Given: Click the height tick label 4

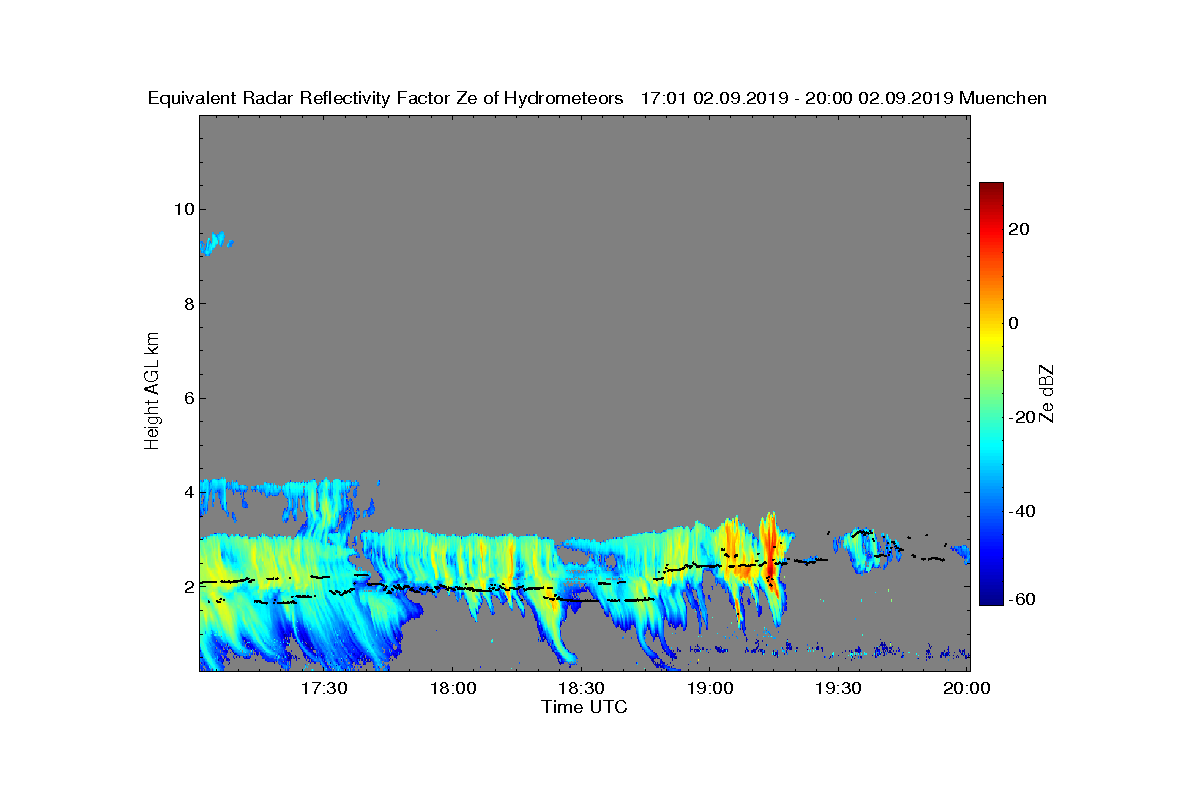Looking at the screenshot, I should pyautogui.click(x=187, y=492).
